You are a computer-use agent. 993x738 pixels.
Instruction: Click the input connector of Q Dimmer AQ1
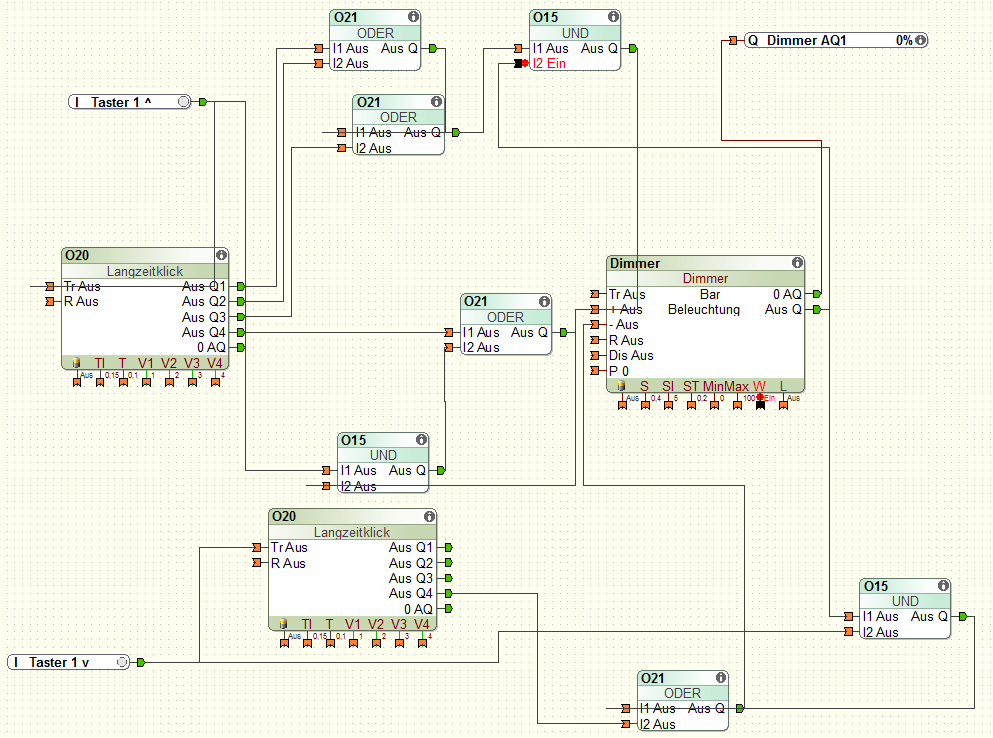coord(733,40)
